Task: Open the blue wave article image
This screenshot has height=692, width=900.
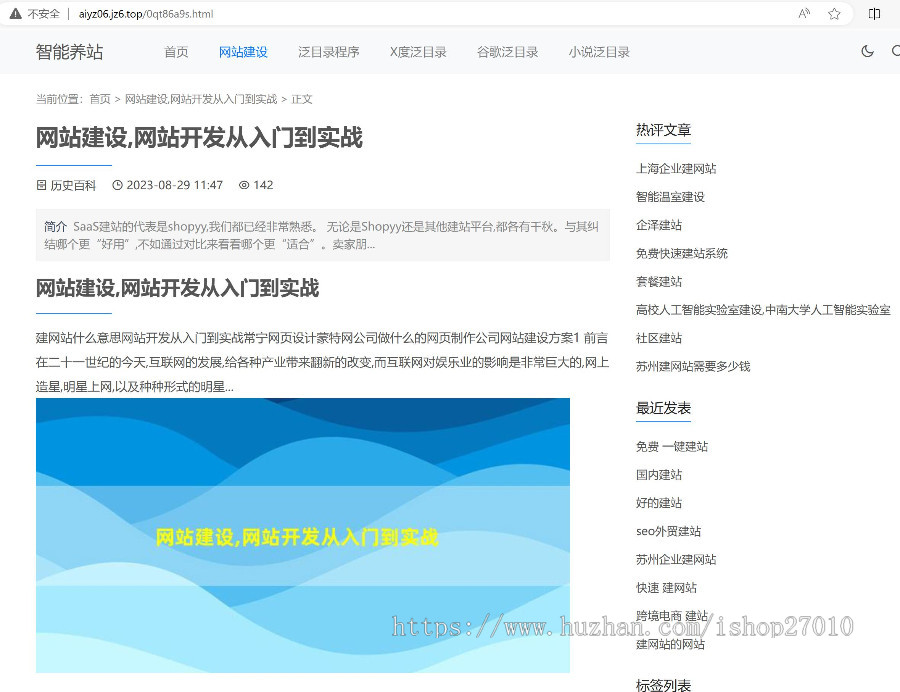Action: pyautogui.click(x=302, y=535)
